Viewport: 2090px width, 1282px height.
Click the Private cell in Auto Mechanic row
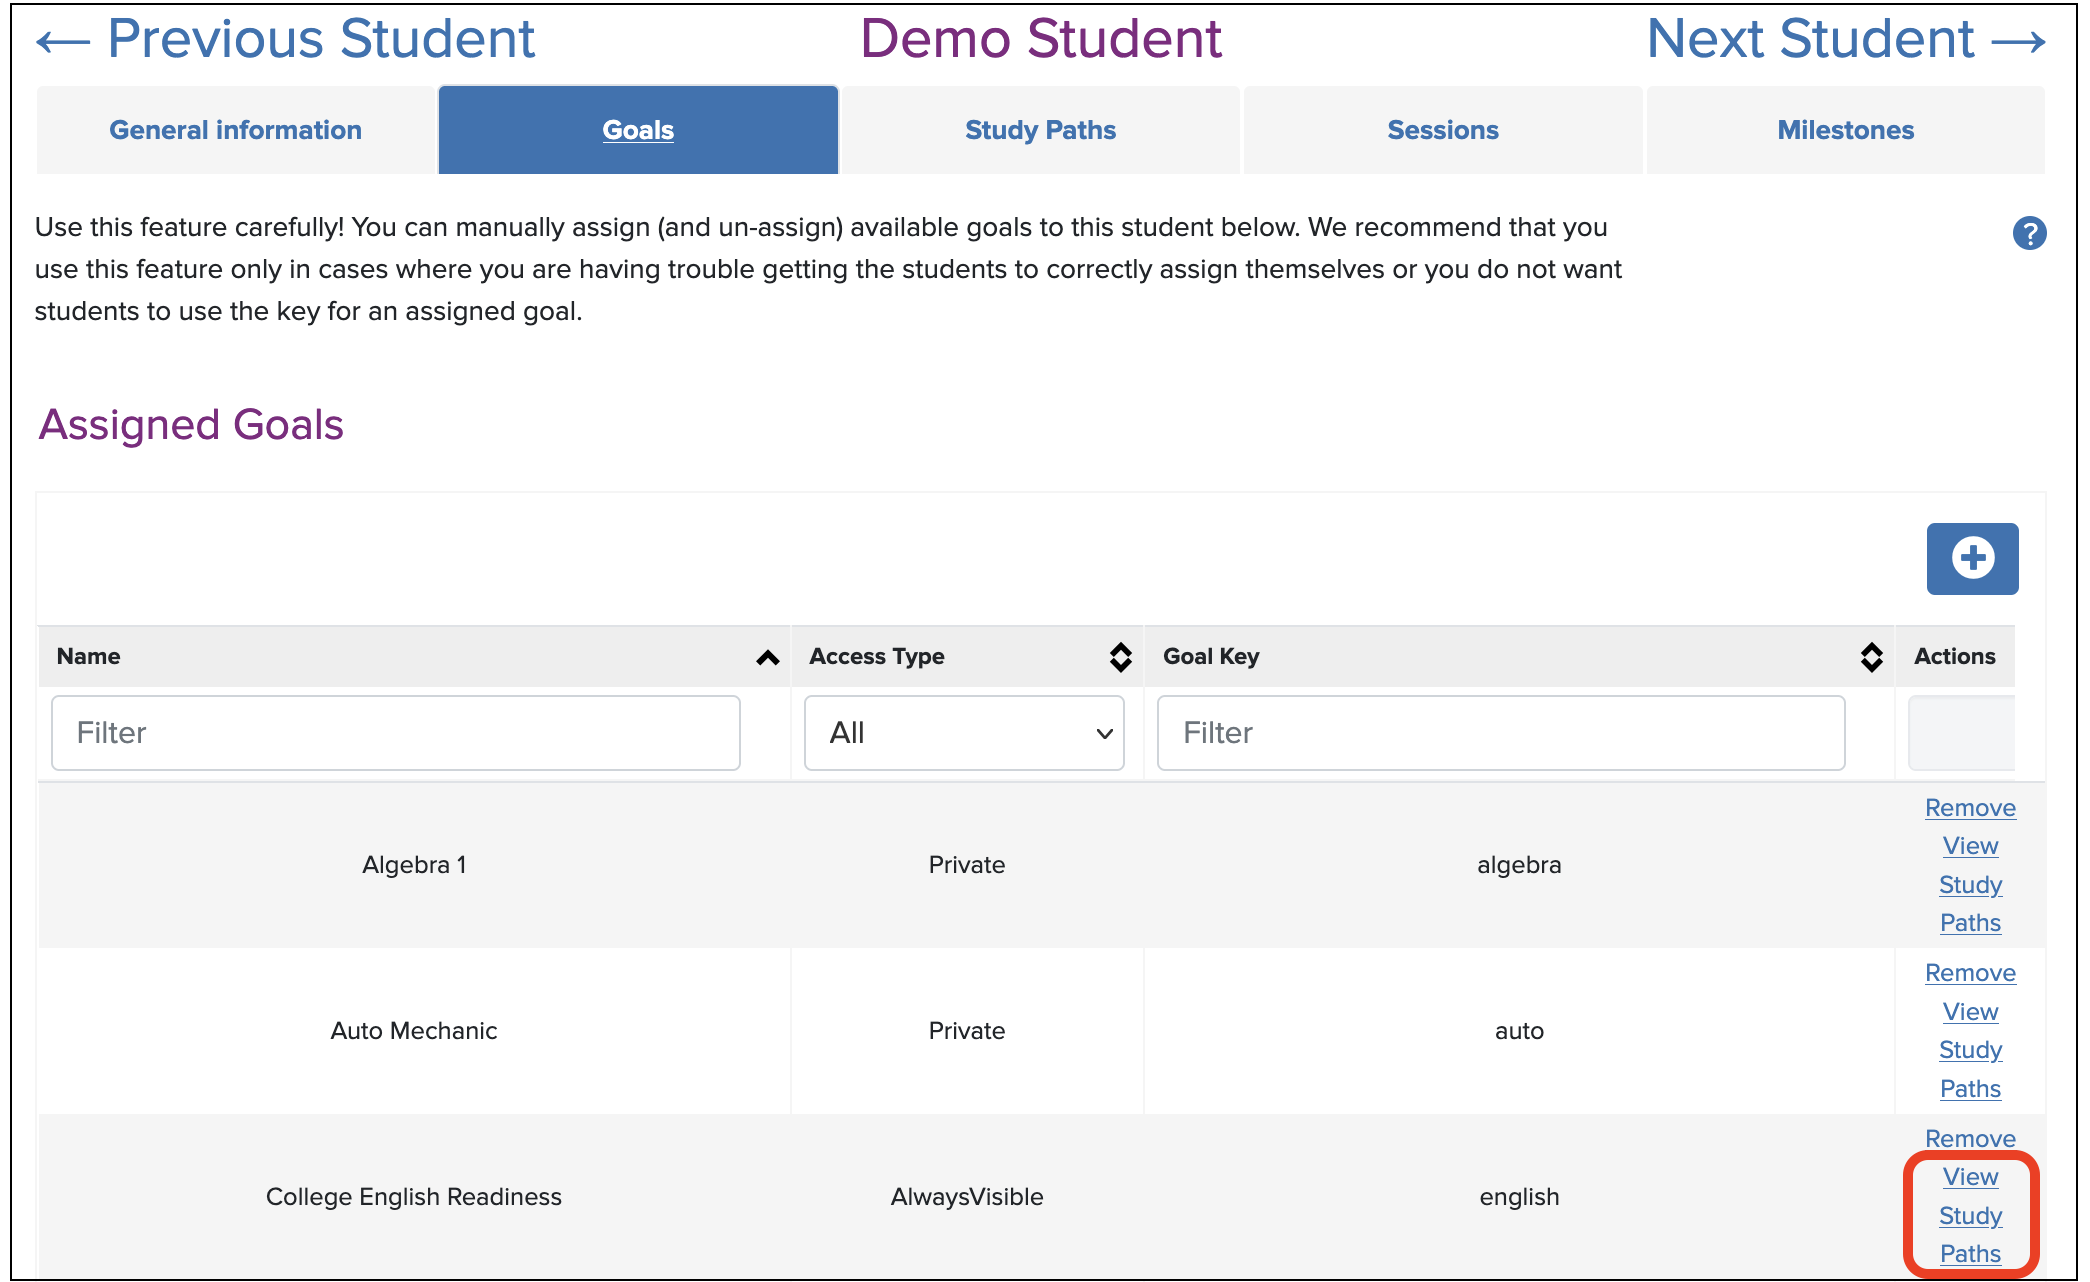tap(967, 1031)
